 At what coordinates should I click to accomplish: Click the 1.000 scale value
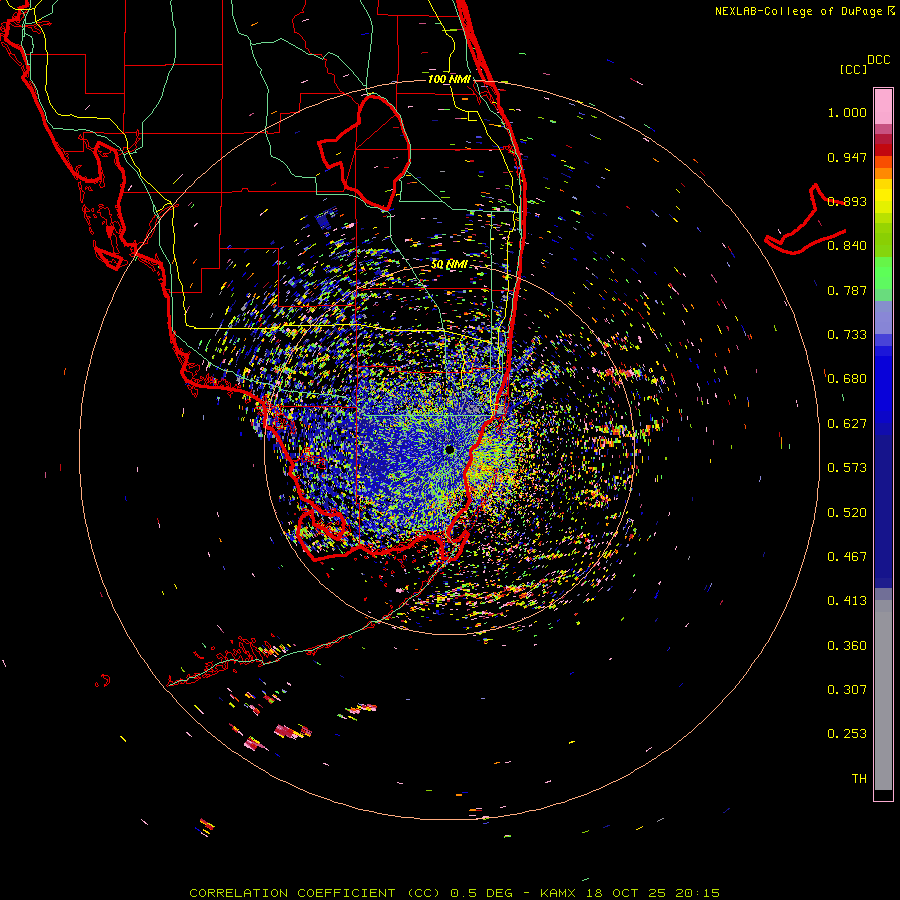coord(847,112)
